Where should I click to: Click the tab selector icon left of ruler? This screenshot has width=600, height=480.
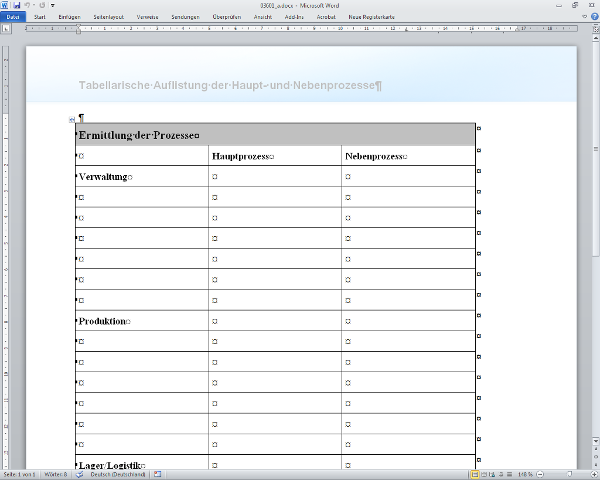6,29
